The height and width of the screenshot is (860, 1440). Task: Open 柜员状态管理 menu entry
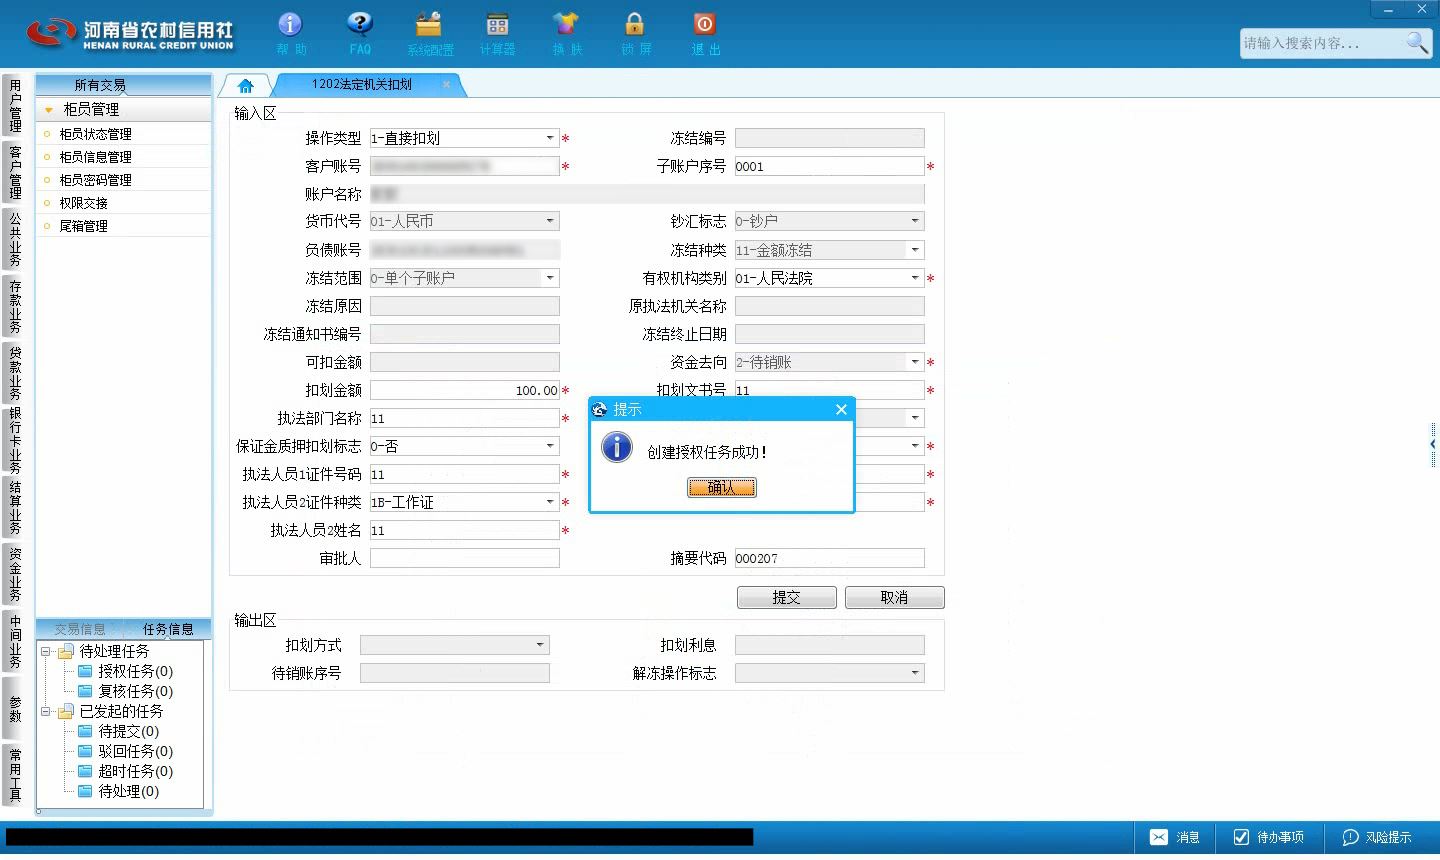[x=123, y=134]
